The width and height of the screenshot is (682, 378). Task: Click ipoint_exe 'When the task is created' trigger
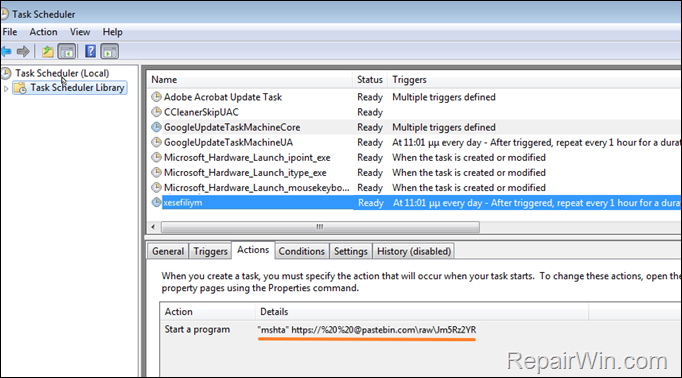tap(469, 157)
